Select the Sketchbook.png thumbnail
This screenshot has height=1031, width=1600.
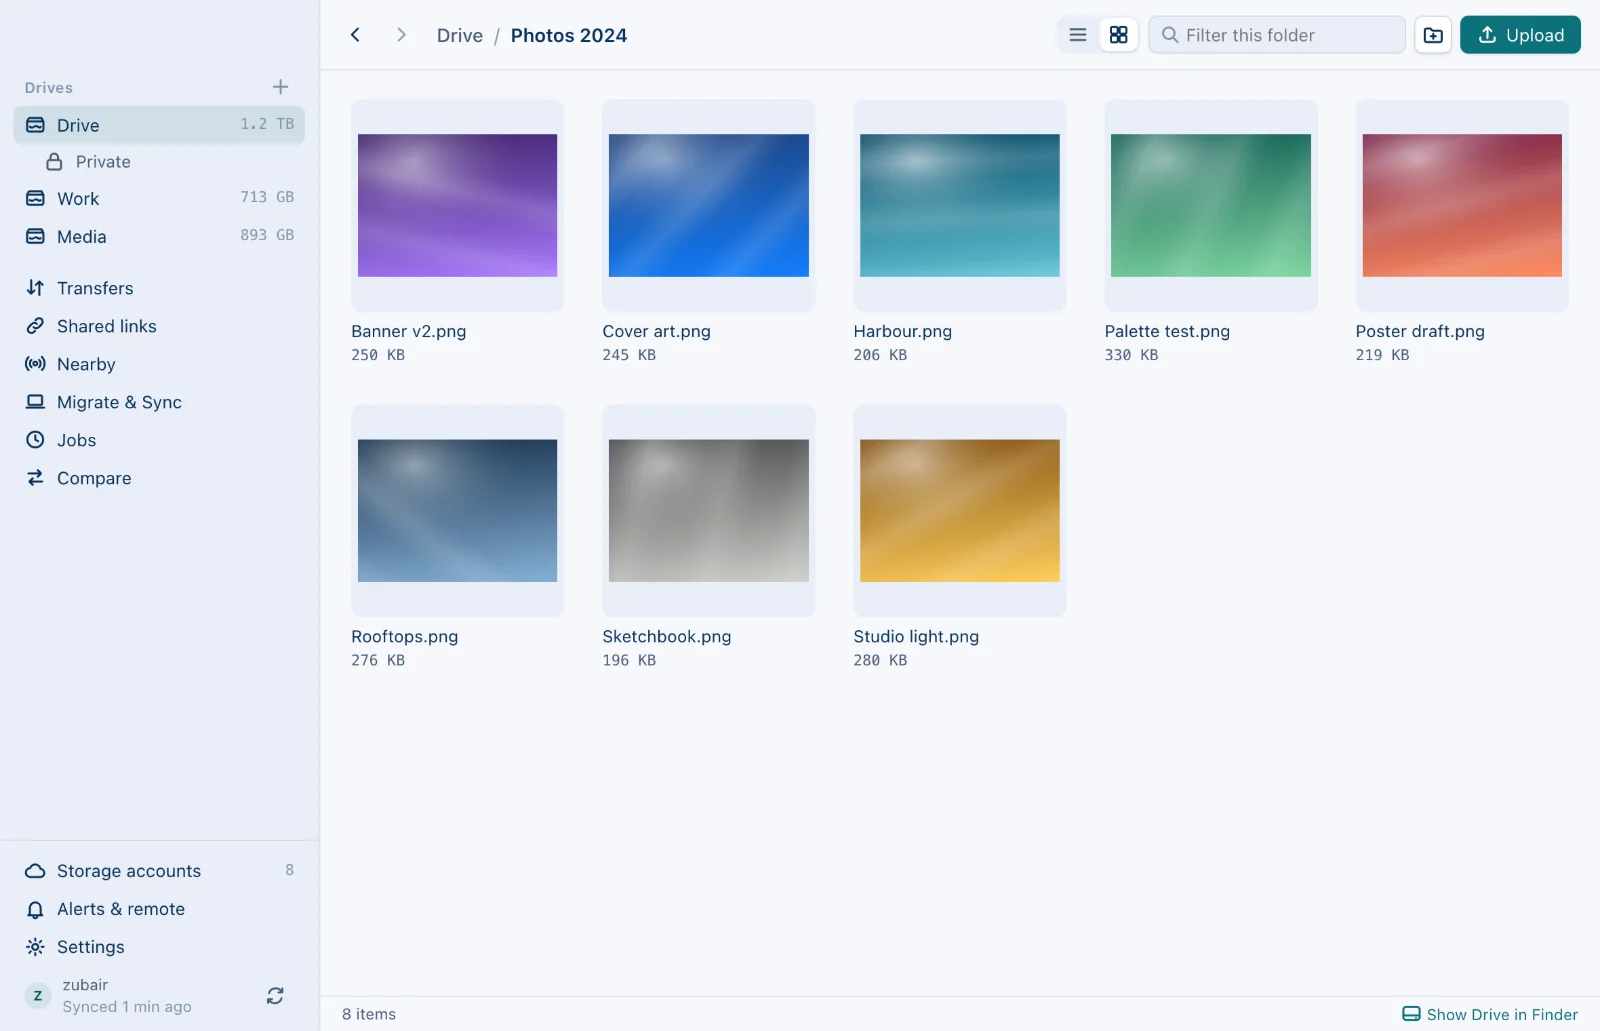click(x=709, y=510)
